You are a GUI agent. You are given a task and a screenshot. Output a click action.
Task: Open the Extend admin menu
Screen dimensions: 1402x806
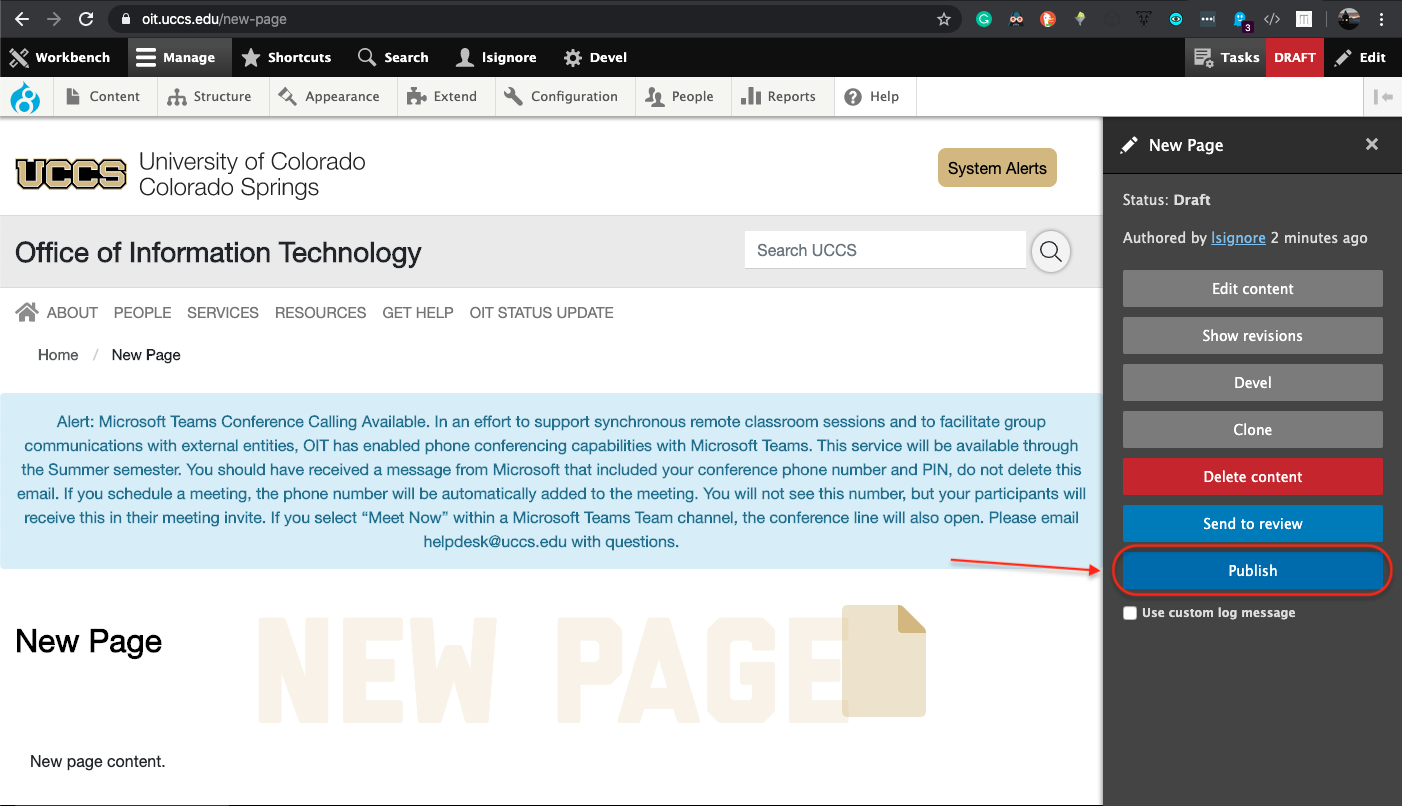coord(443,97)
